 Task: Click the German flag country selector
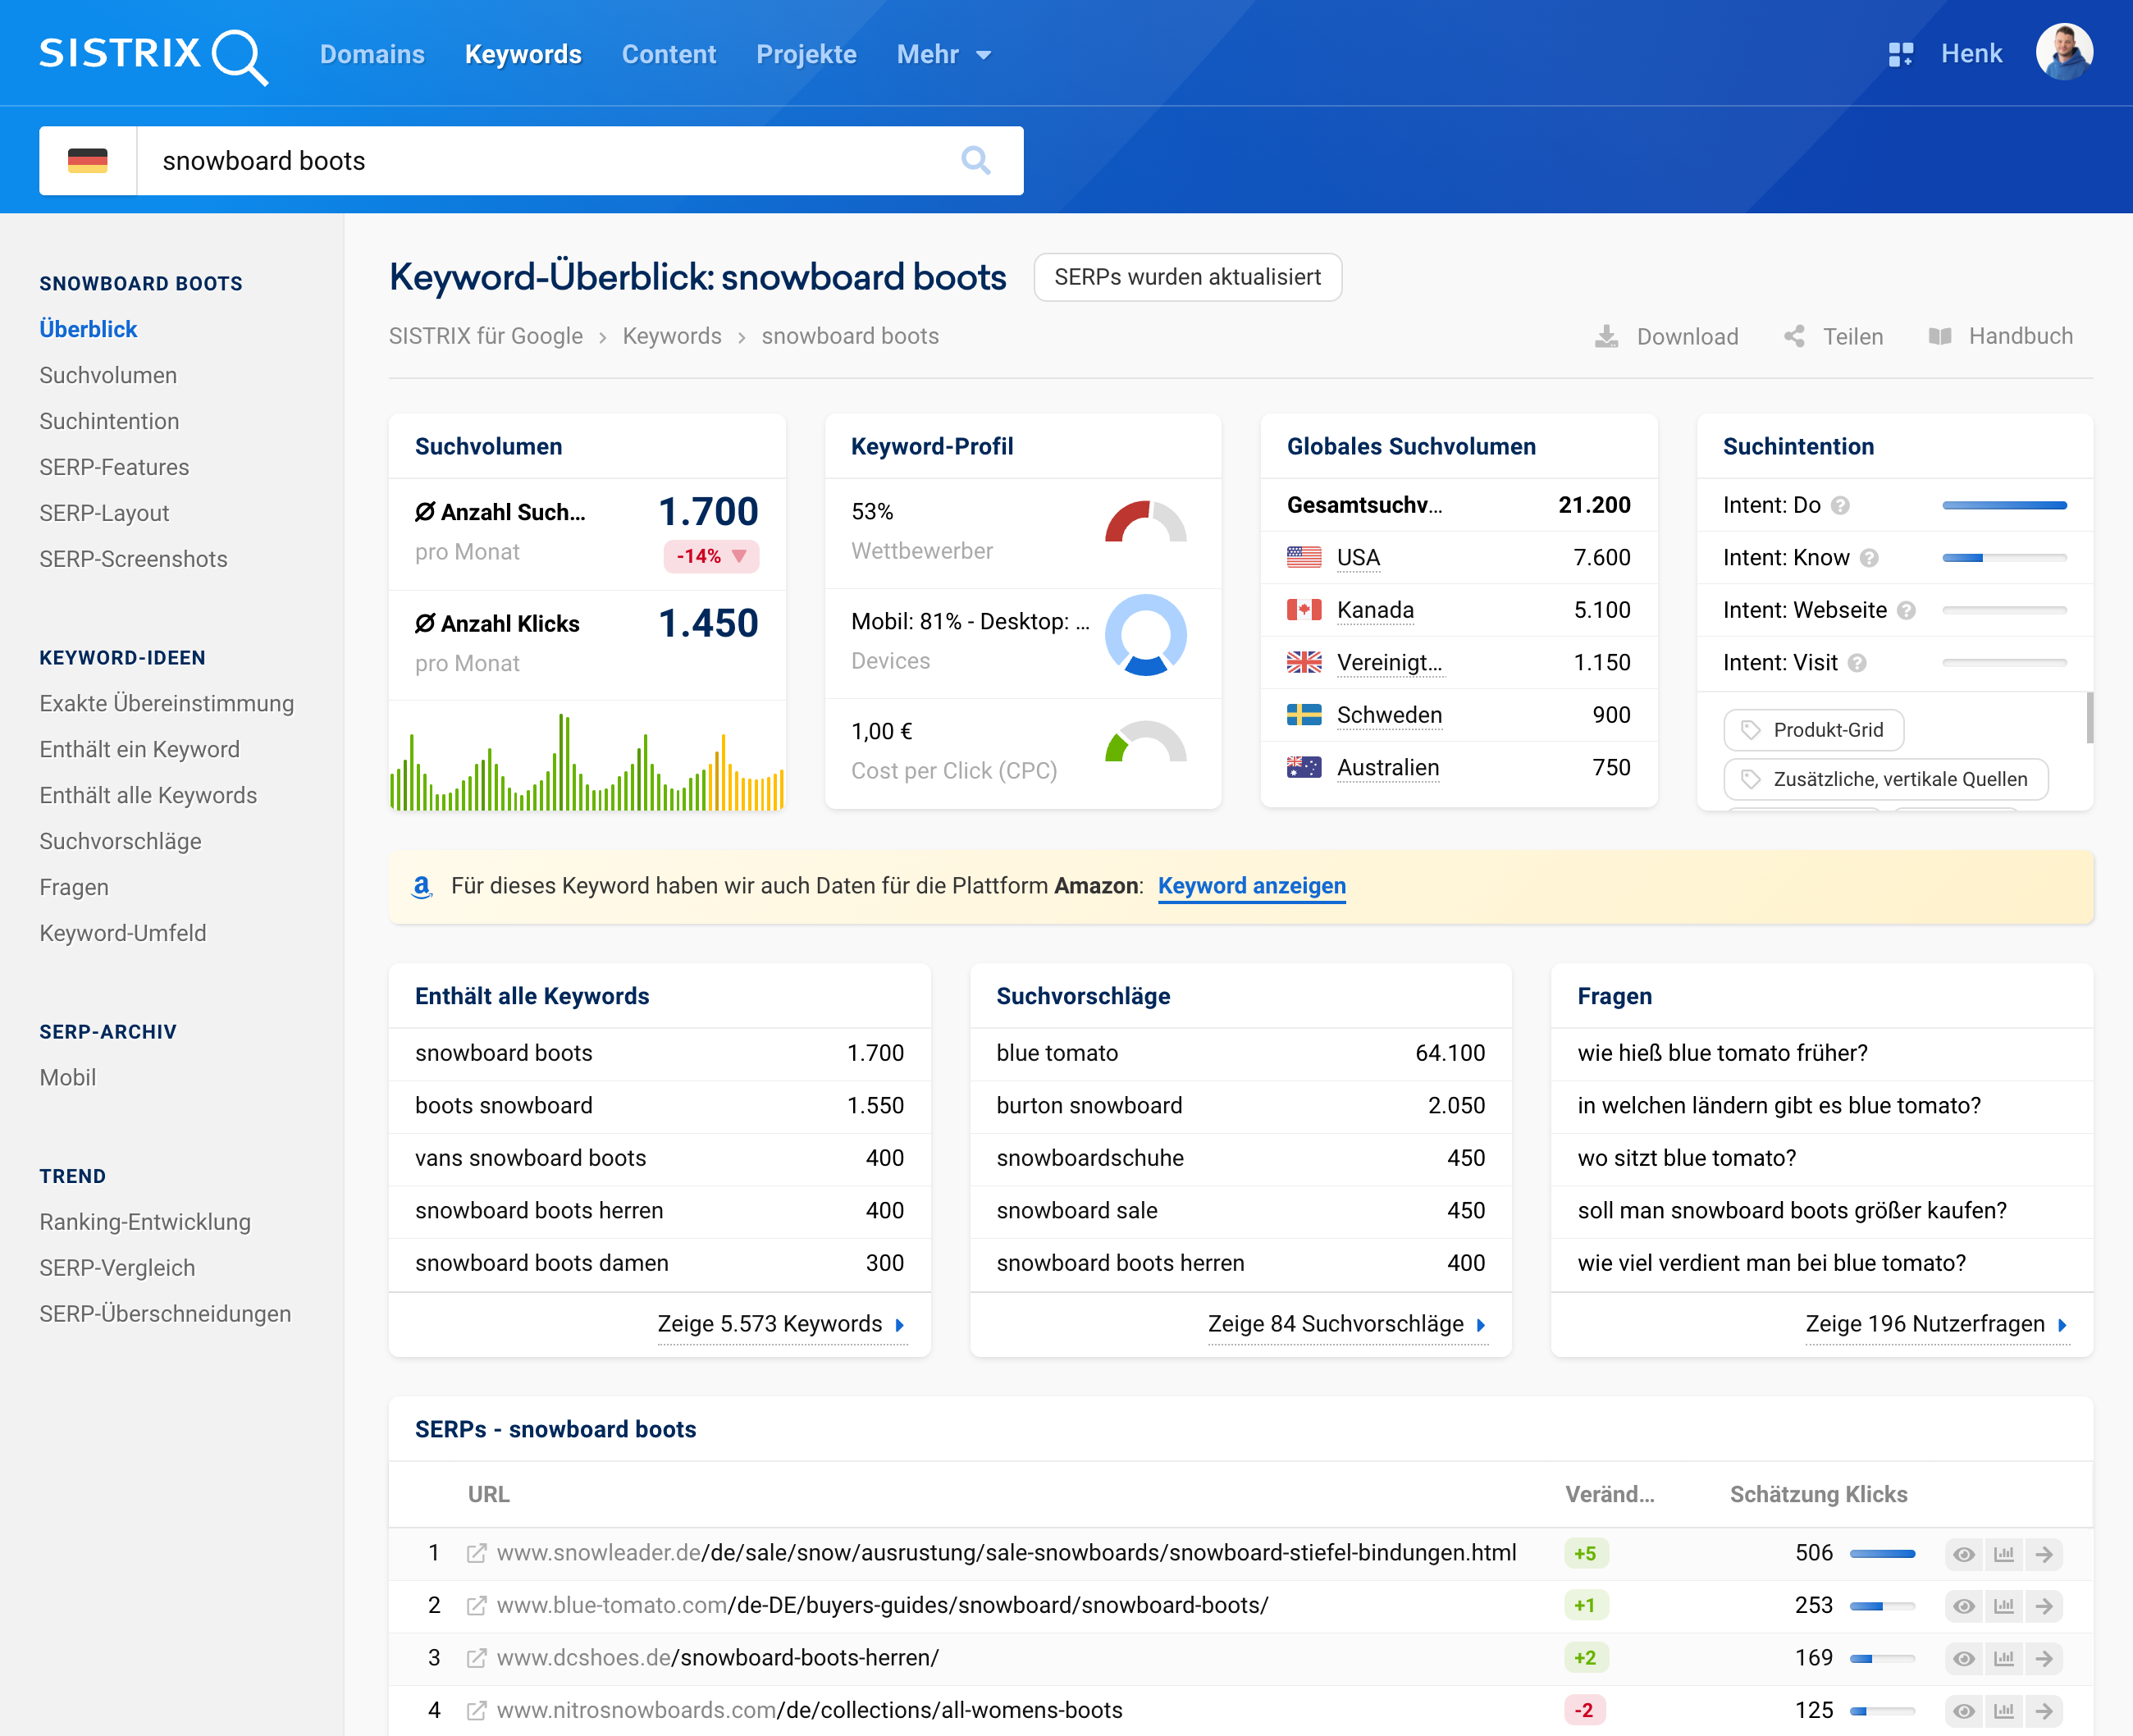[88, 160]
